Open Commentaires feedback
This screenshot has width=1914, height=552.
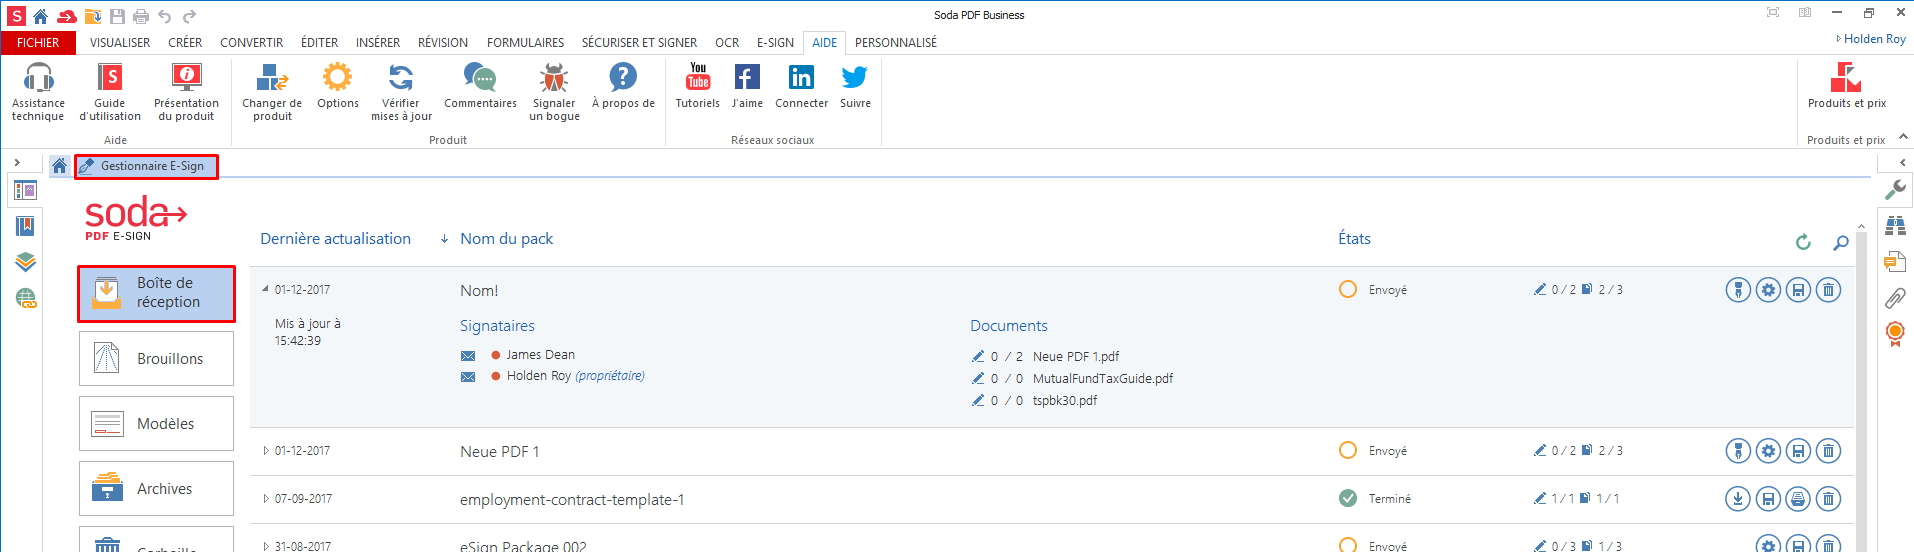[x=480, y=85]
